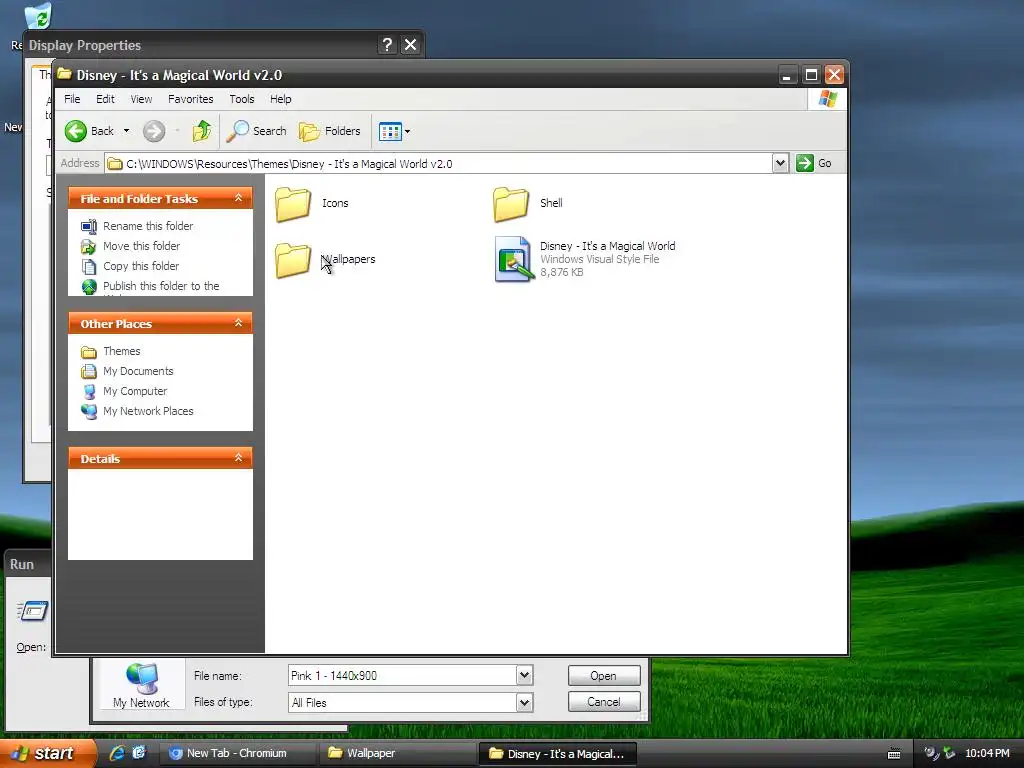Open the View menu
The height and width of the screenshot is (768, 1024).
click(141, 99)
